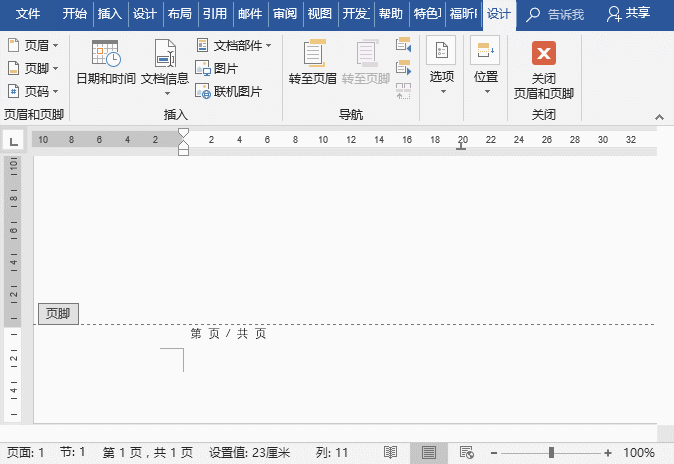The image size is (674, 464).
Task: Click the Next section navigation icon
Action: pyautogui.click(x=404, y=67)
